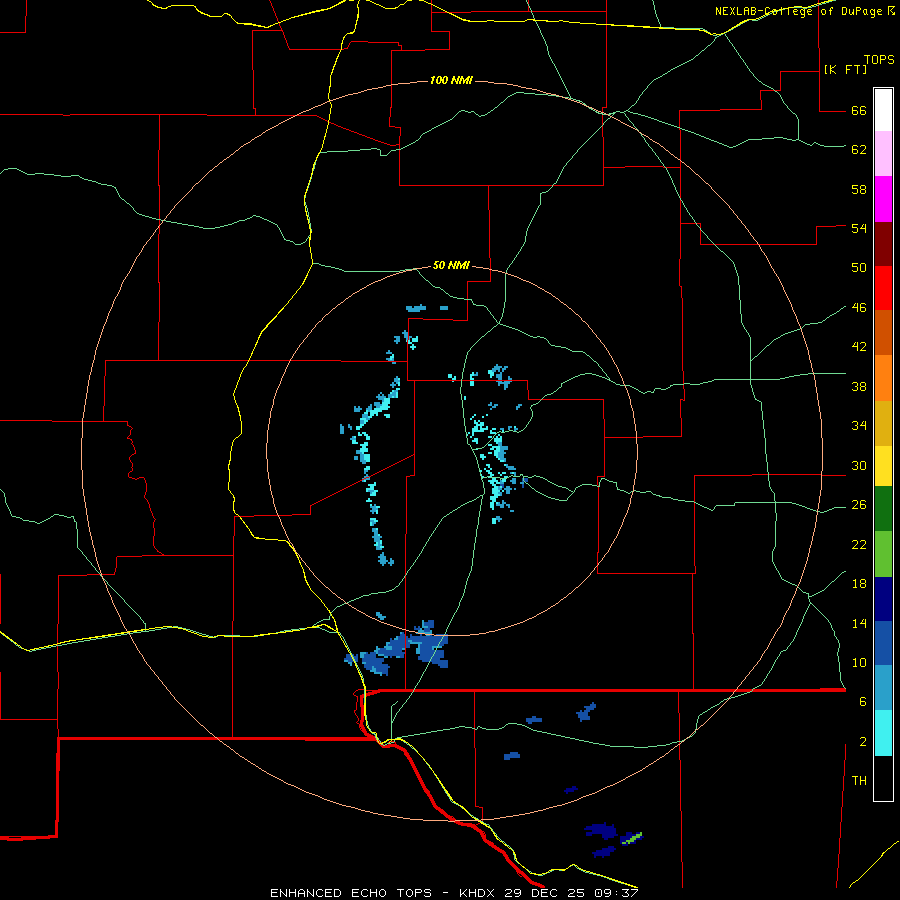This screenshot has height=900, width=900.
Task: Click the TH threshold legend label
Action: [859, 781]
